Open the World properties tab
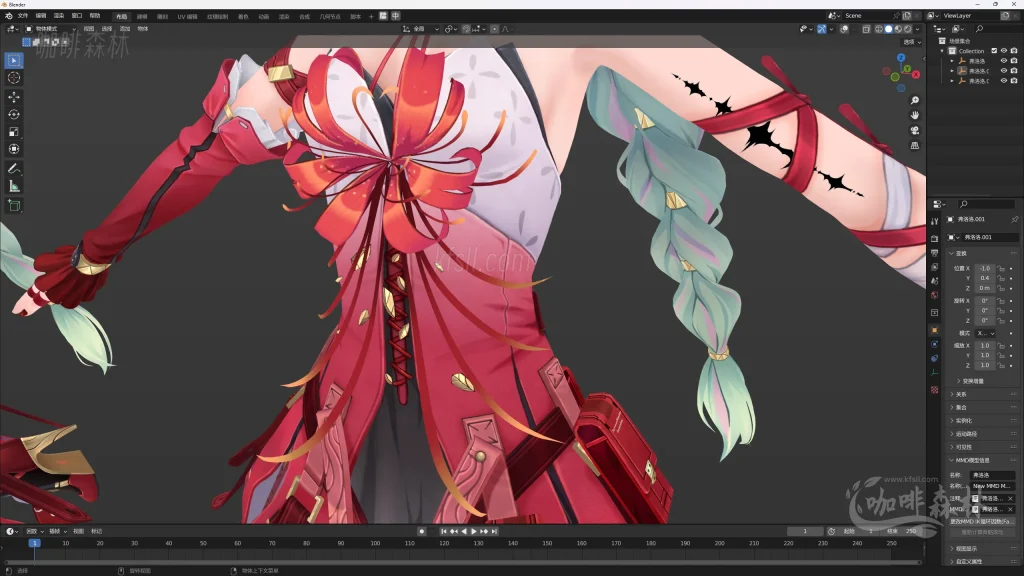Image resolution: width=1024 pixels, height=576 pixels. coord(935,295)
